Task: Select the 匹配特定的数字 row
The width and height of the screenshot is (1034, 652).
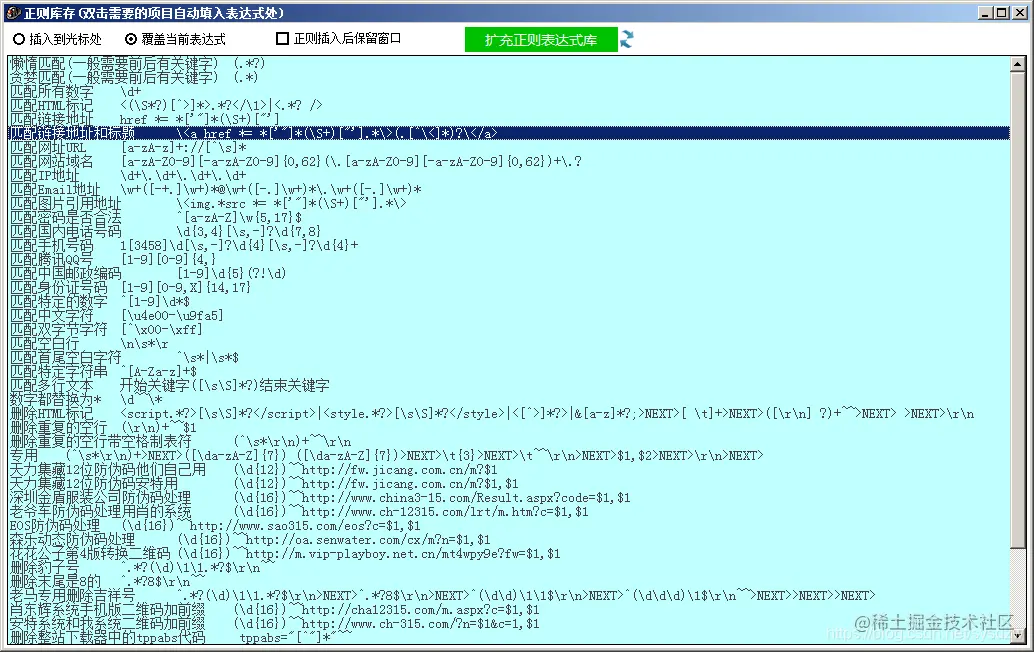Action: pos(509,301)
